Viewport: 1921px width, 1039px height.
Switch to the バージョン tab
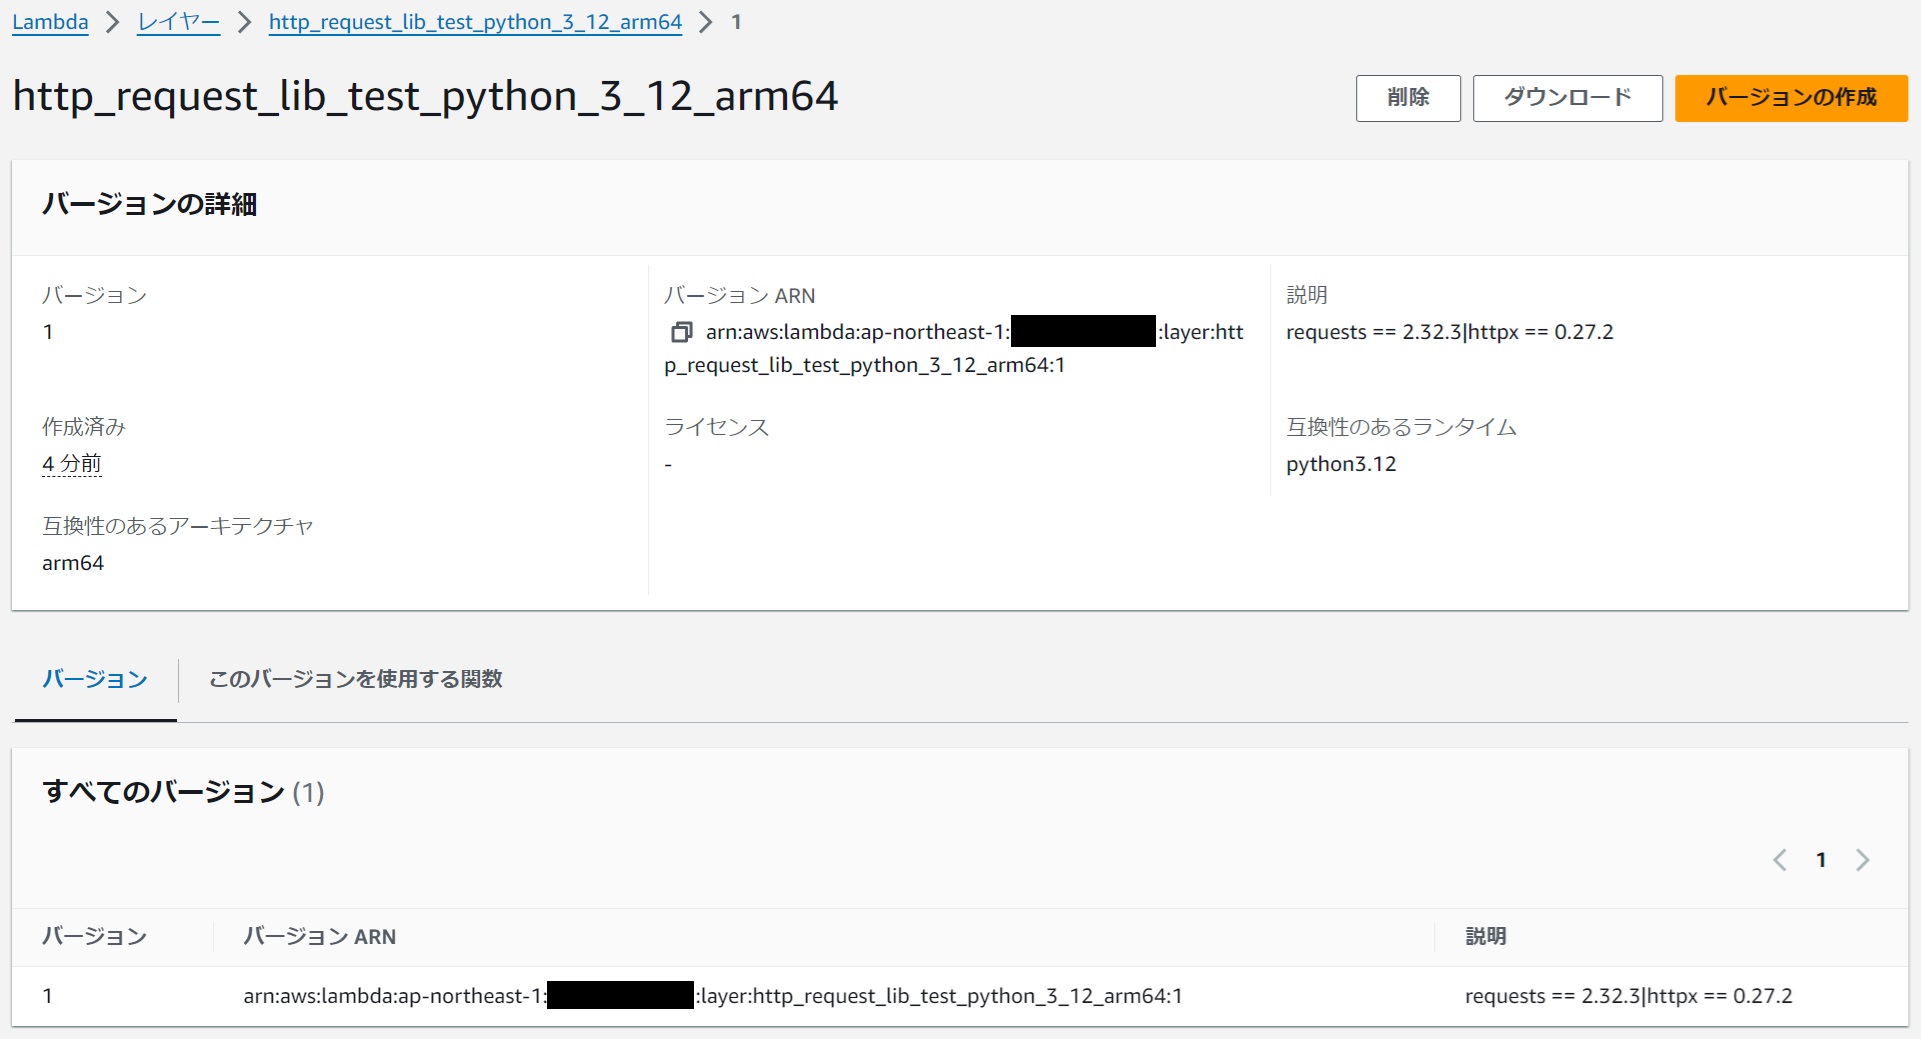click(94, 679)
